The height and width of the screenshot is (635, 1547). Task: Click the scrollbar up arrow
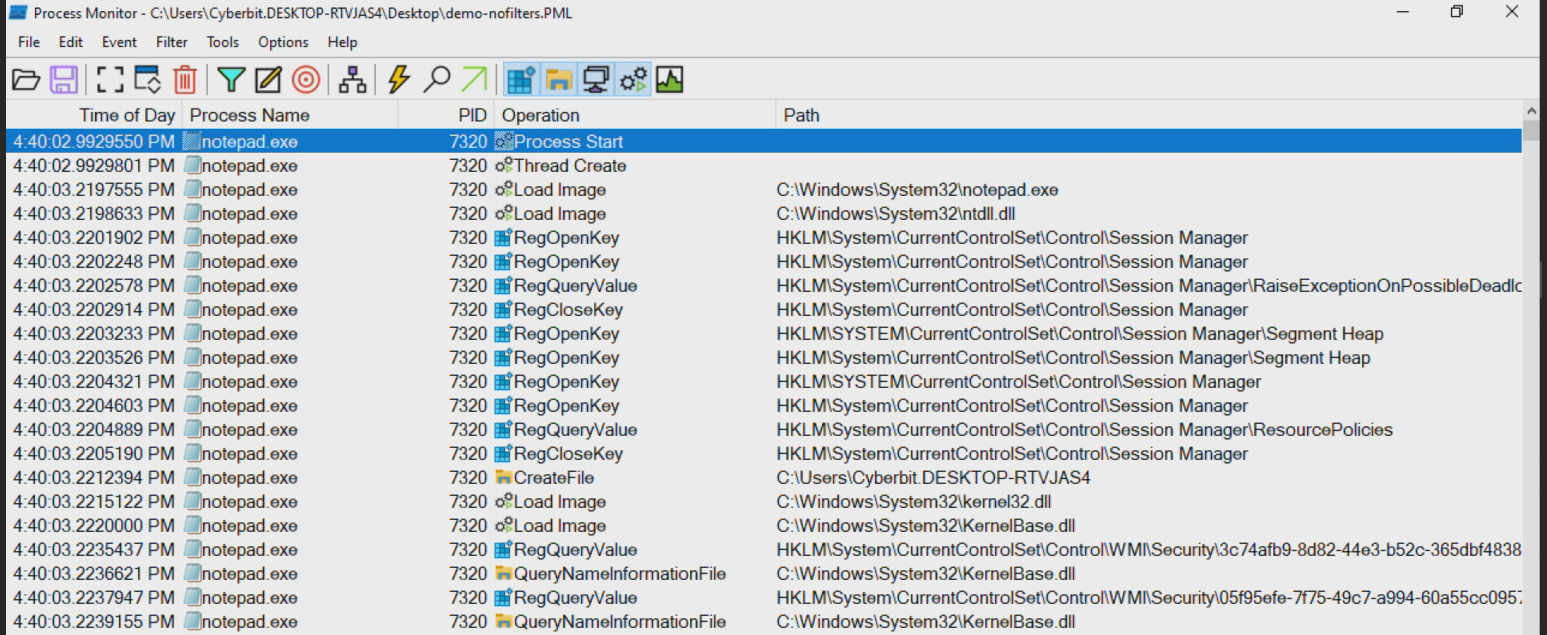pos(1531,111)
